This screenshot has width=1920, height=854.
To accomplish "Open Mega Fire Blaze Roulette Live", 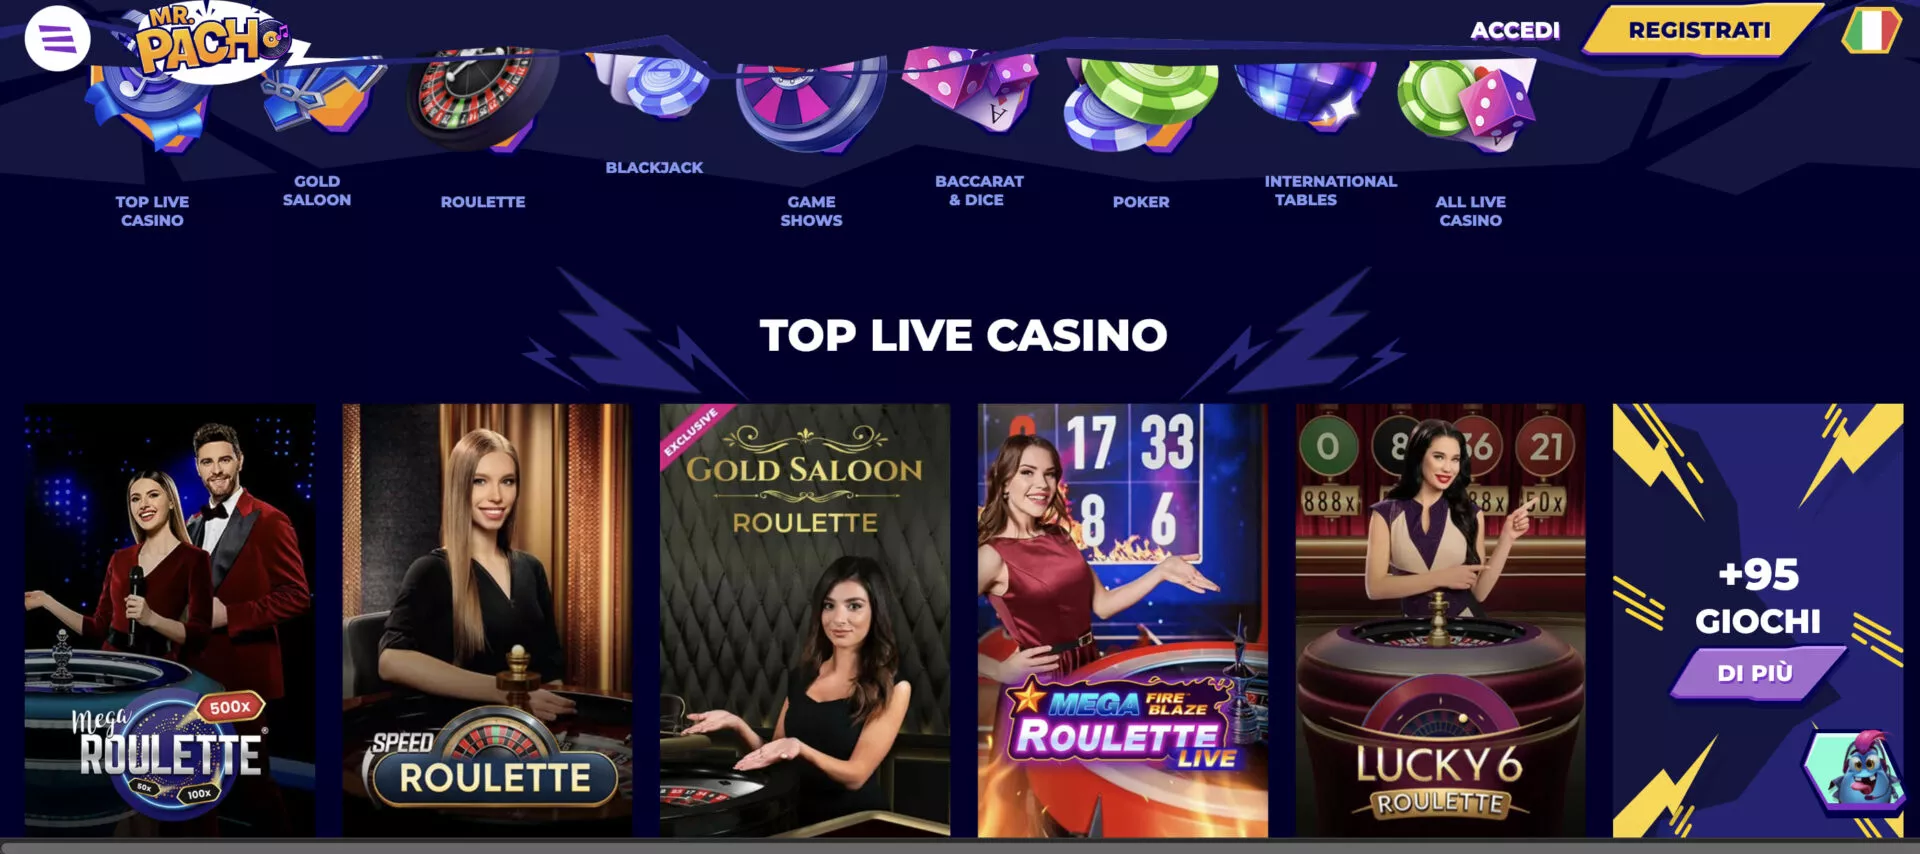I will click(x=1123, y=620).
